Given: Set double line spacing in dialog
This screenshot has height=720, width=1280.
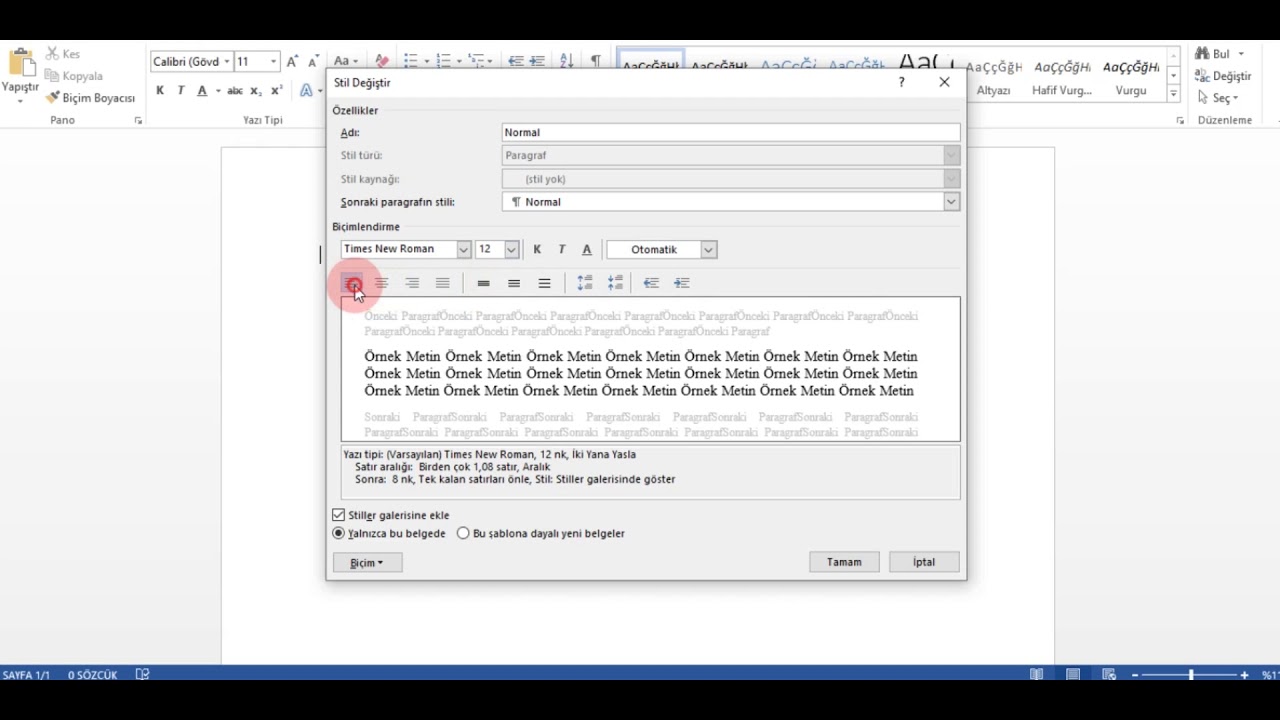Looking at the screenshot, I should [545, 283].
